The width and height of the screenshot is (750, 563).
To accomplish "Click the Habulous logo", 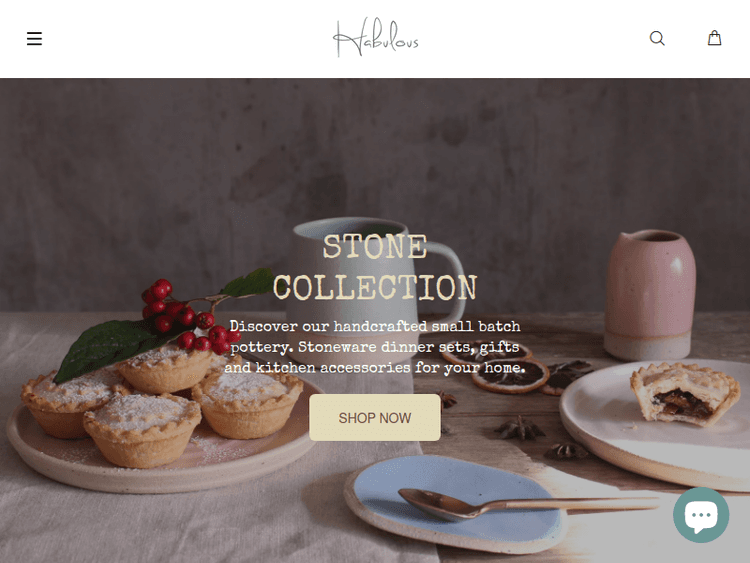I will click(x=375, y=37).
